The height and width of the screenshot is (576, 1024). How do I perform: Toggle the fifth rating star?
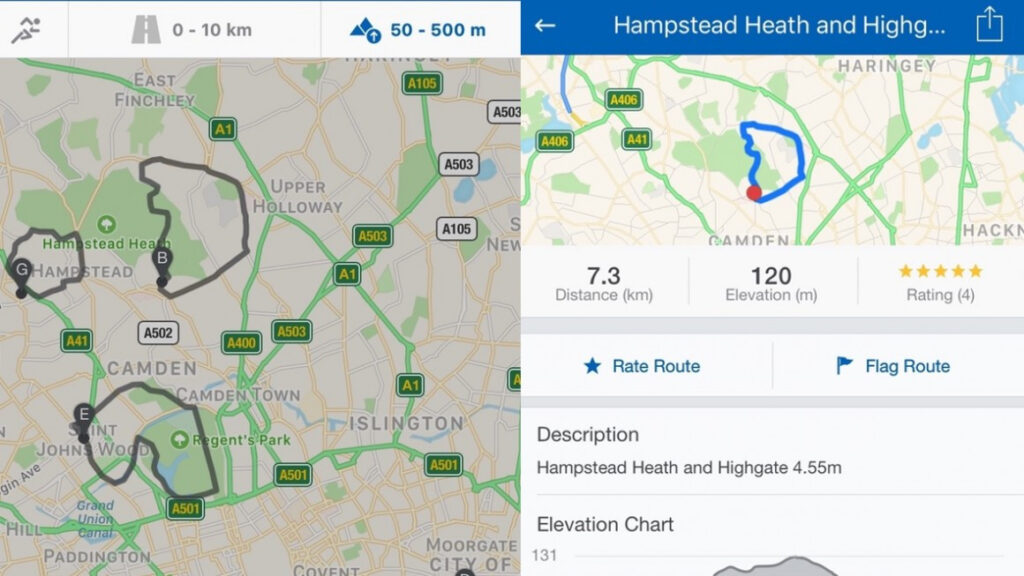[974, 270]
